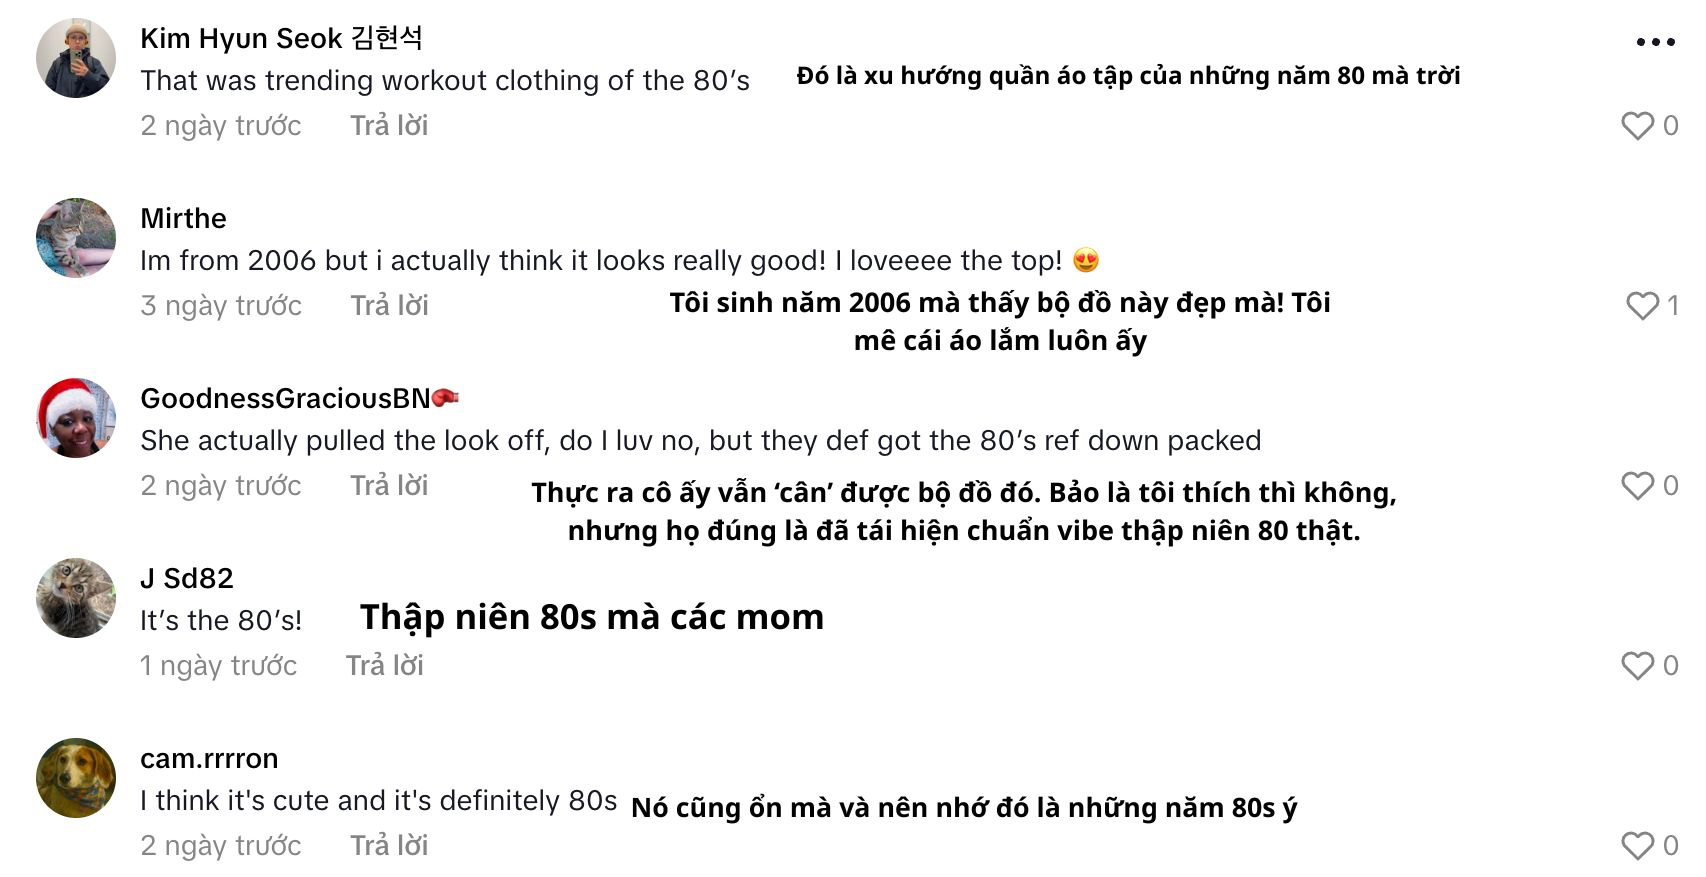Click the username Mirthe
The width and height of the screenshot is (1706, 877).
click(182, 218)
